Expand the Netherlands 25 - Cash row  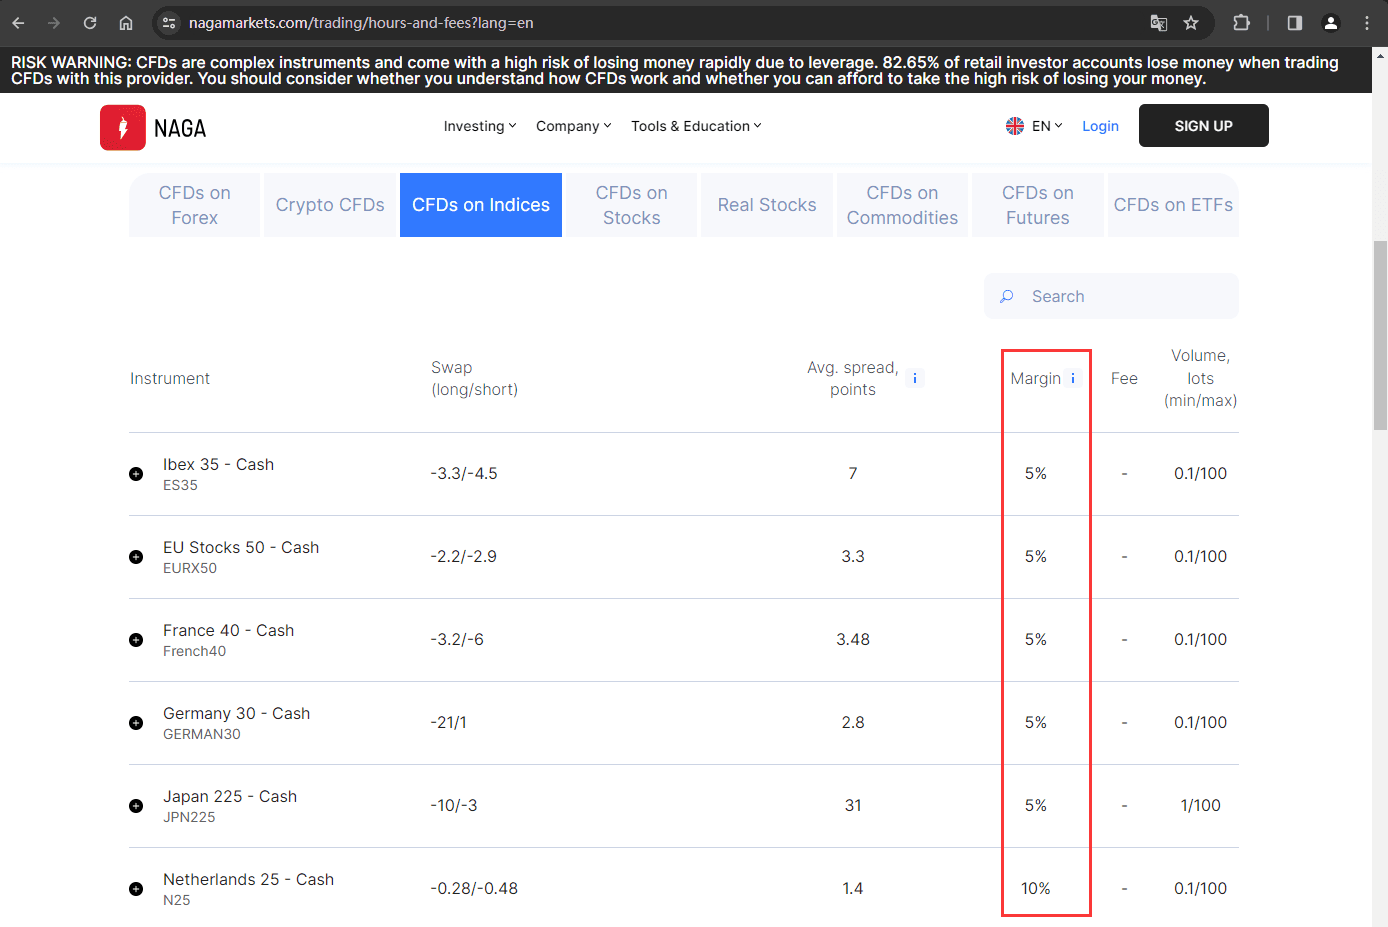[136, 889]
